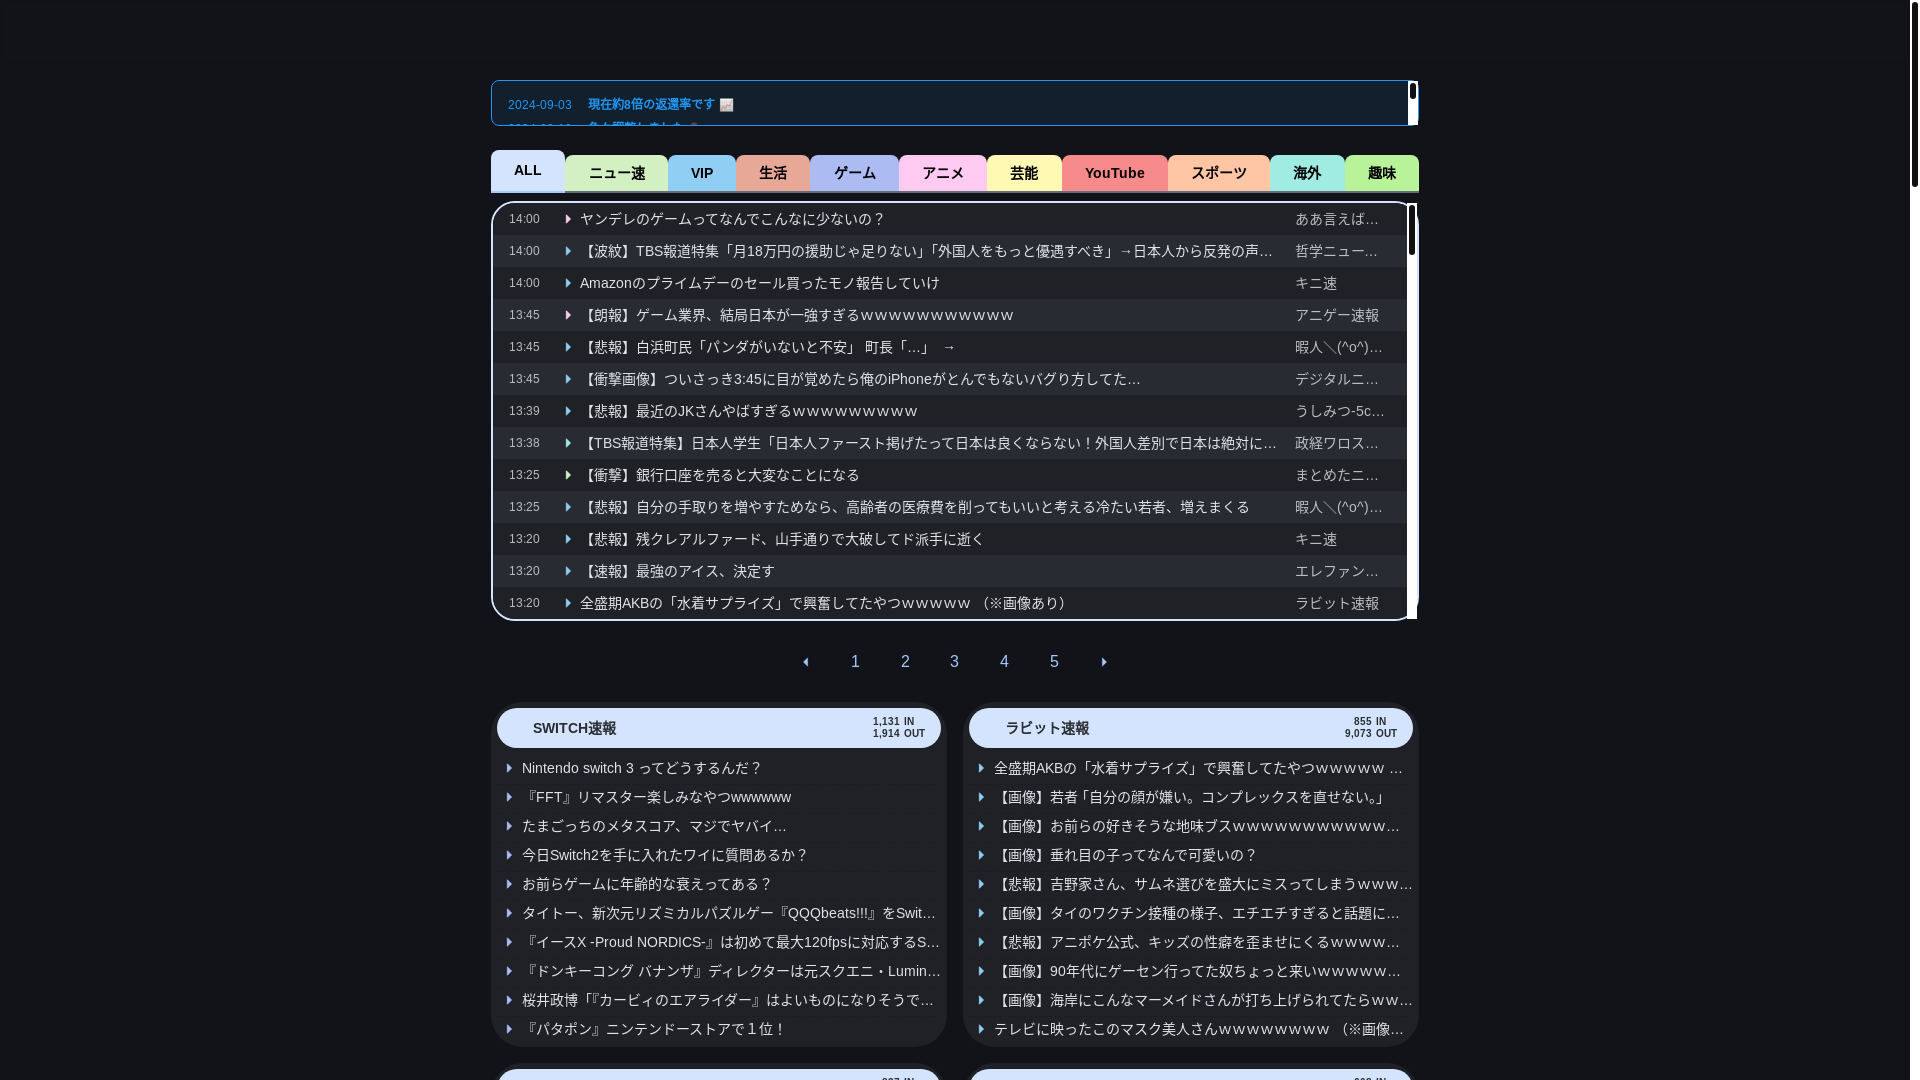Open 吉野家さん、サムネ選び link
Image resolution: width=1920 pixels, height=1080 pixels.
coord(1203,884)
